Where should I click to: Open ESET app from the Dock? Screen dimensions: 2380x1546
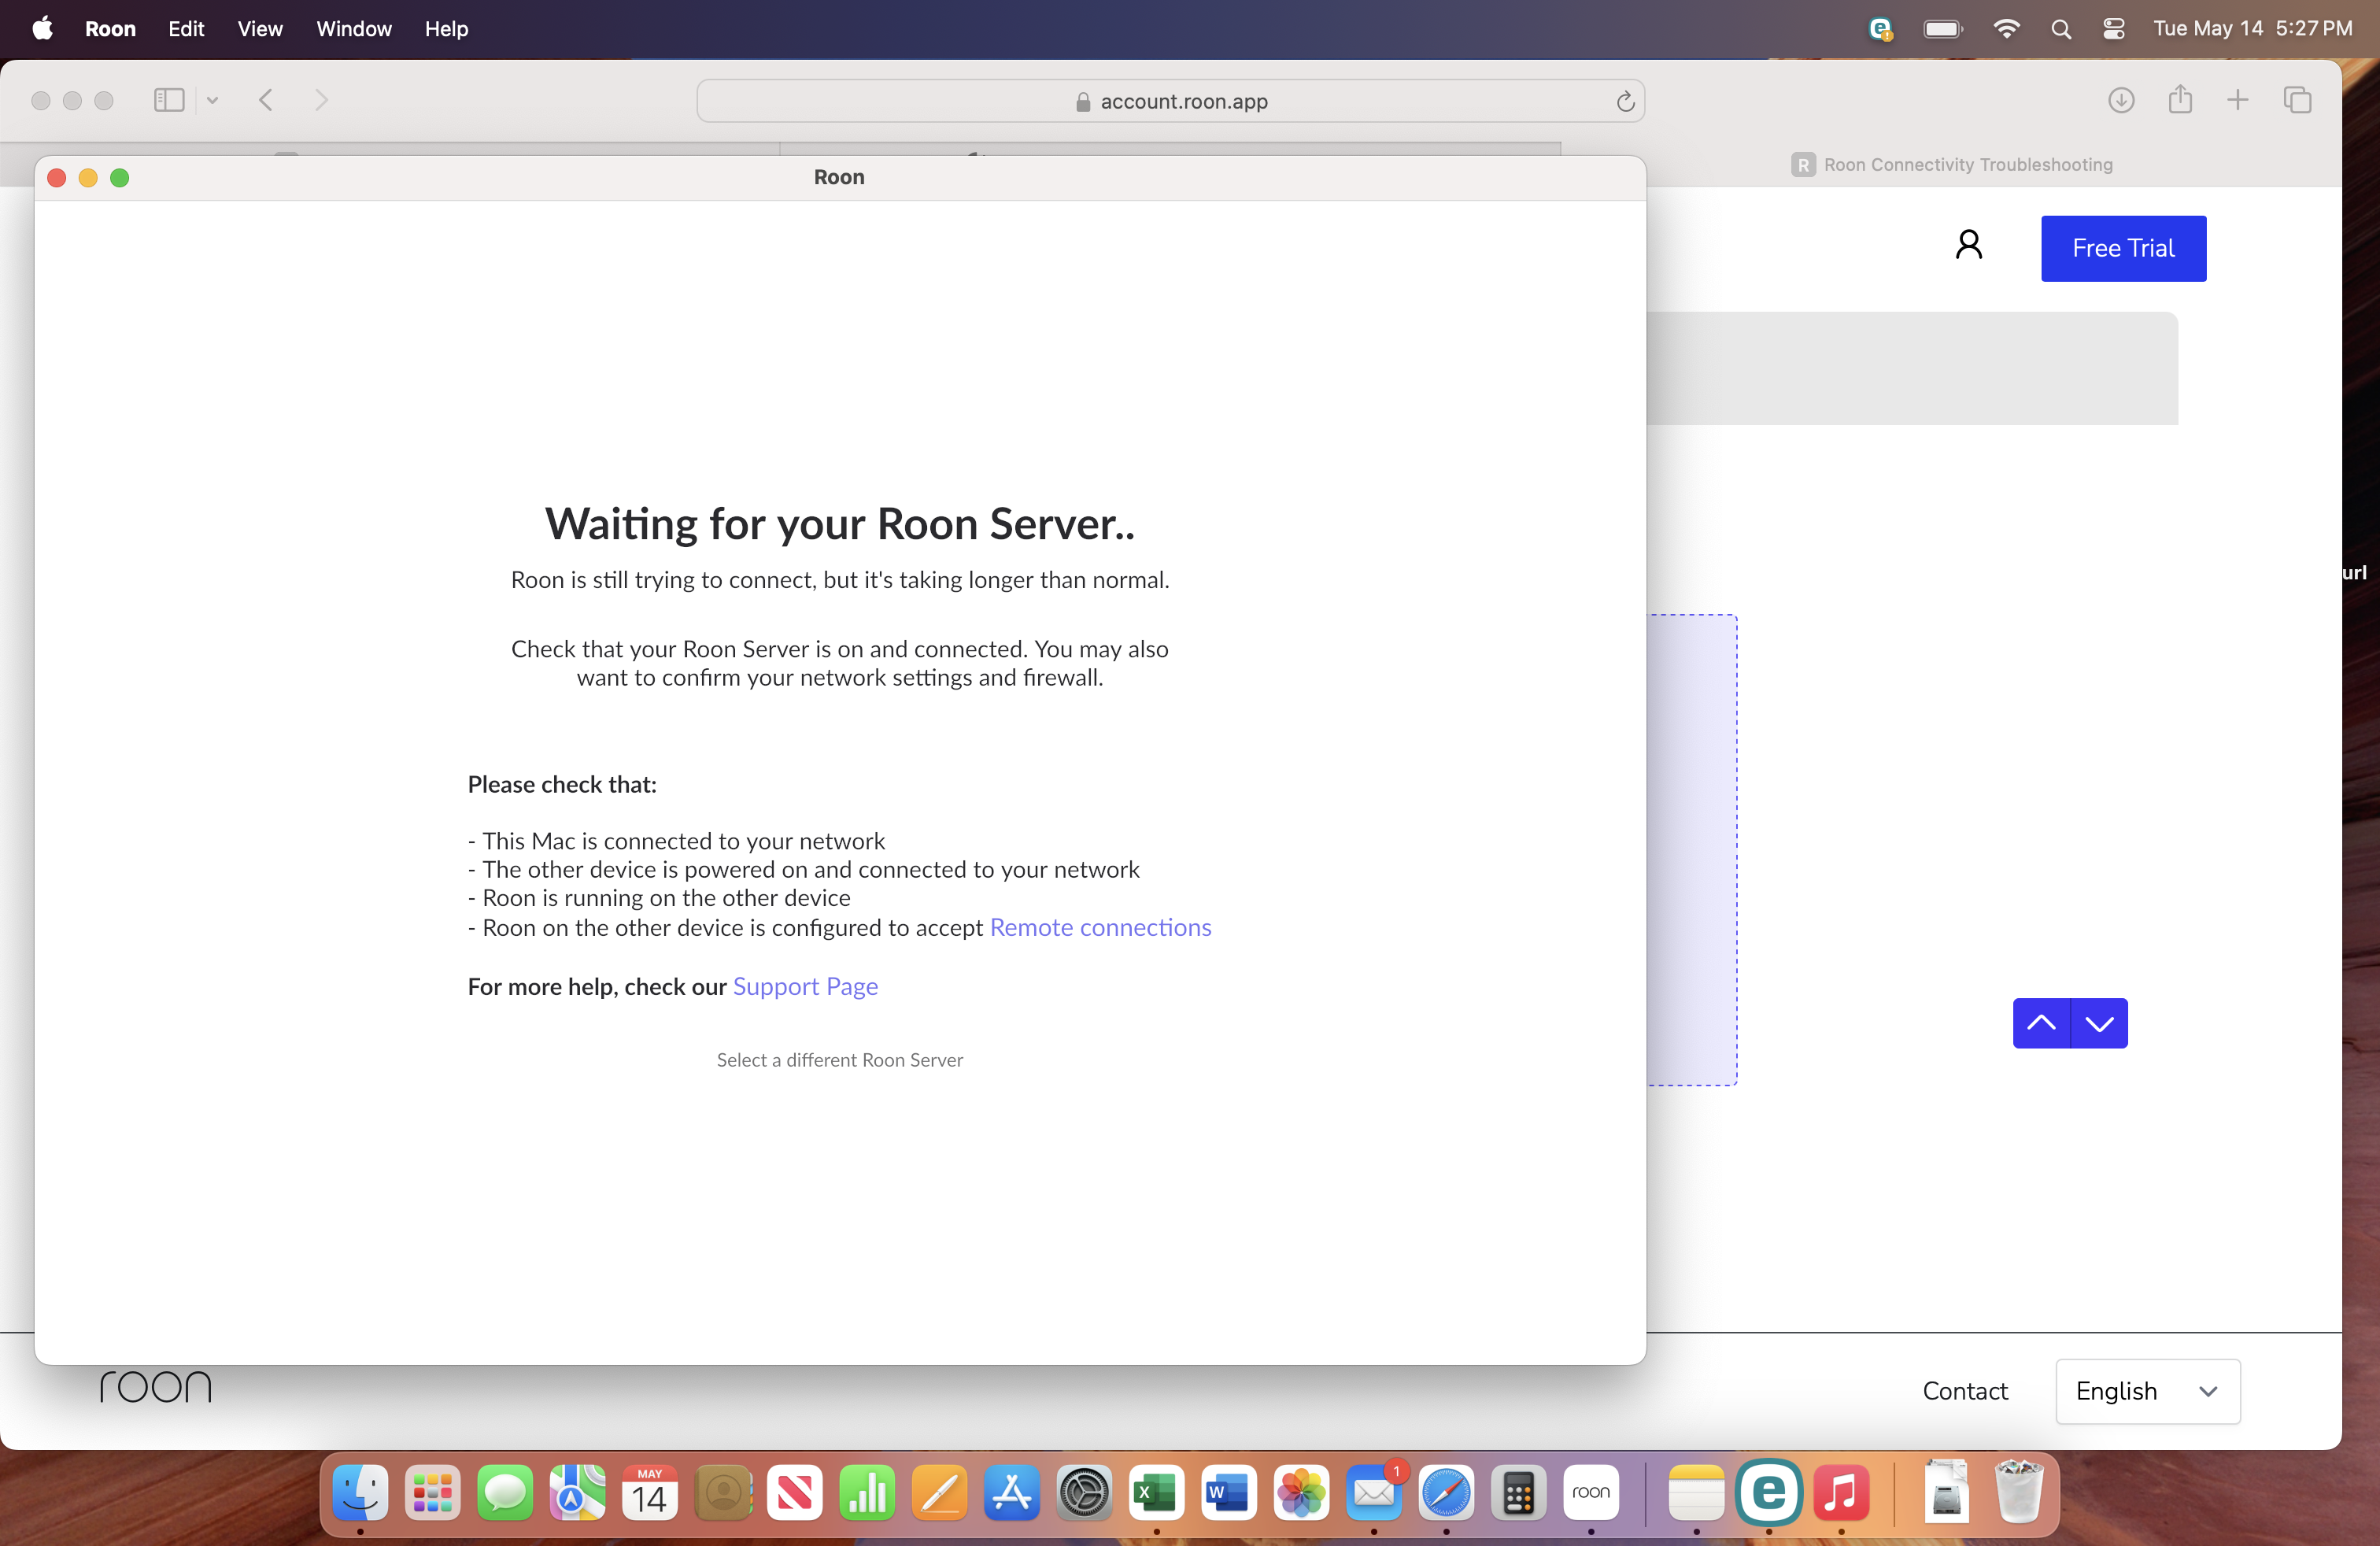pos(1769,1493)
